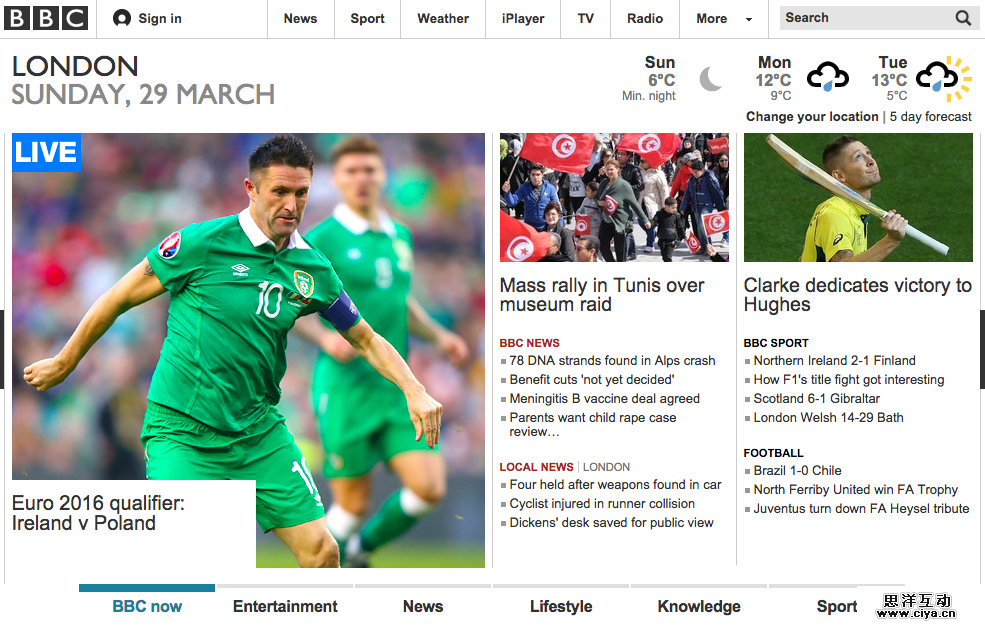
Task: Open the 5 day forecast link
Action: point(930,117)
